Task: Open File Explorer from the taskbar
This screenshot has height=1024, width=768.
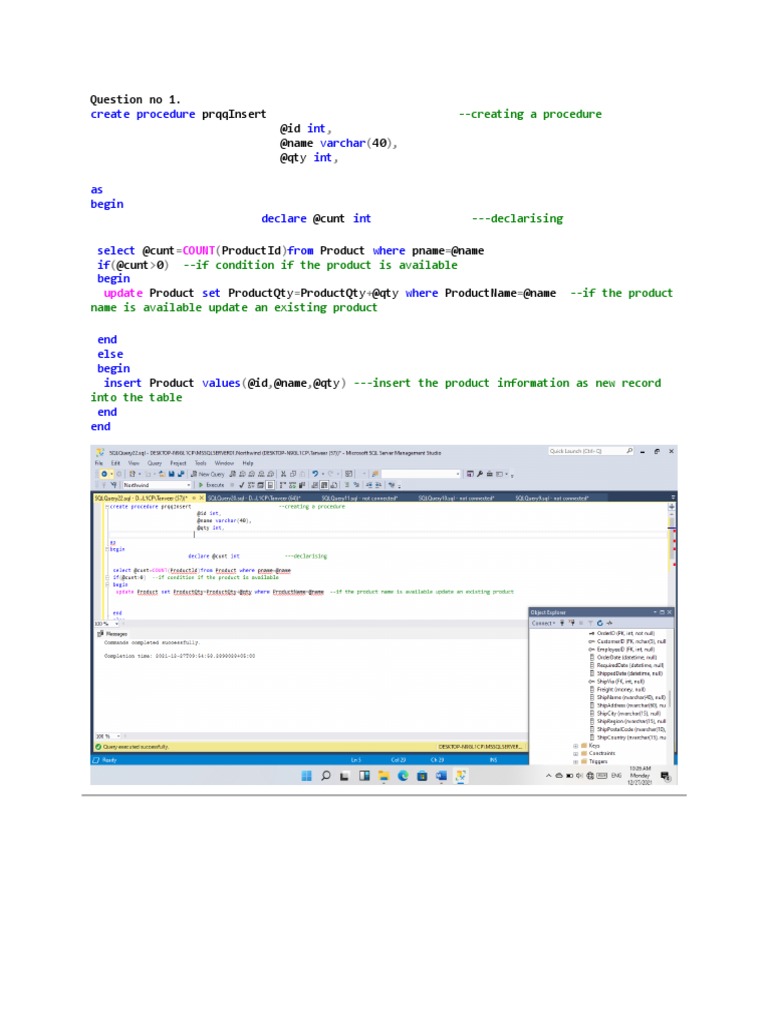Action: tap(383, 776)
